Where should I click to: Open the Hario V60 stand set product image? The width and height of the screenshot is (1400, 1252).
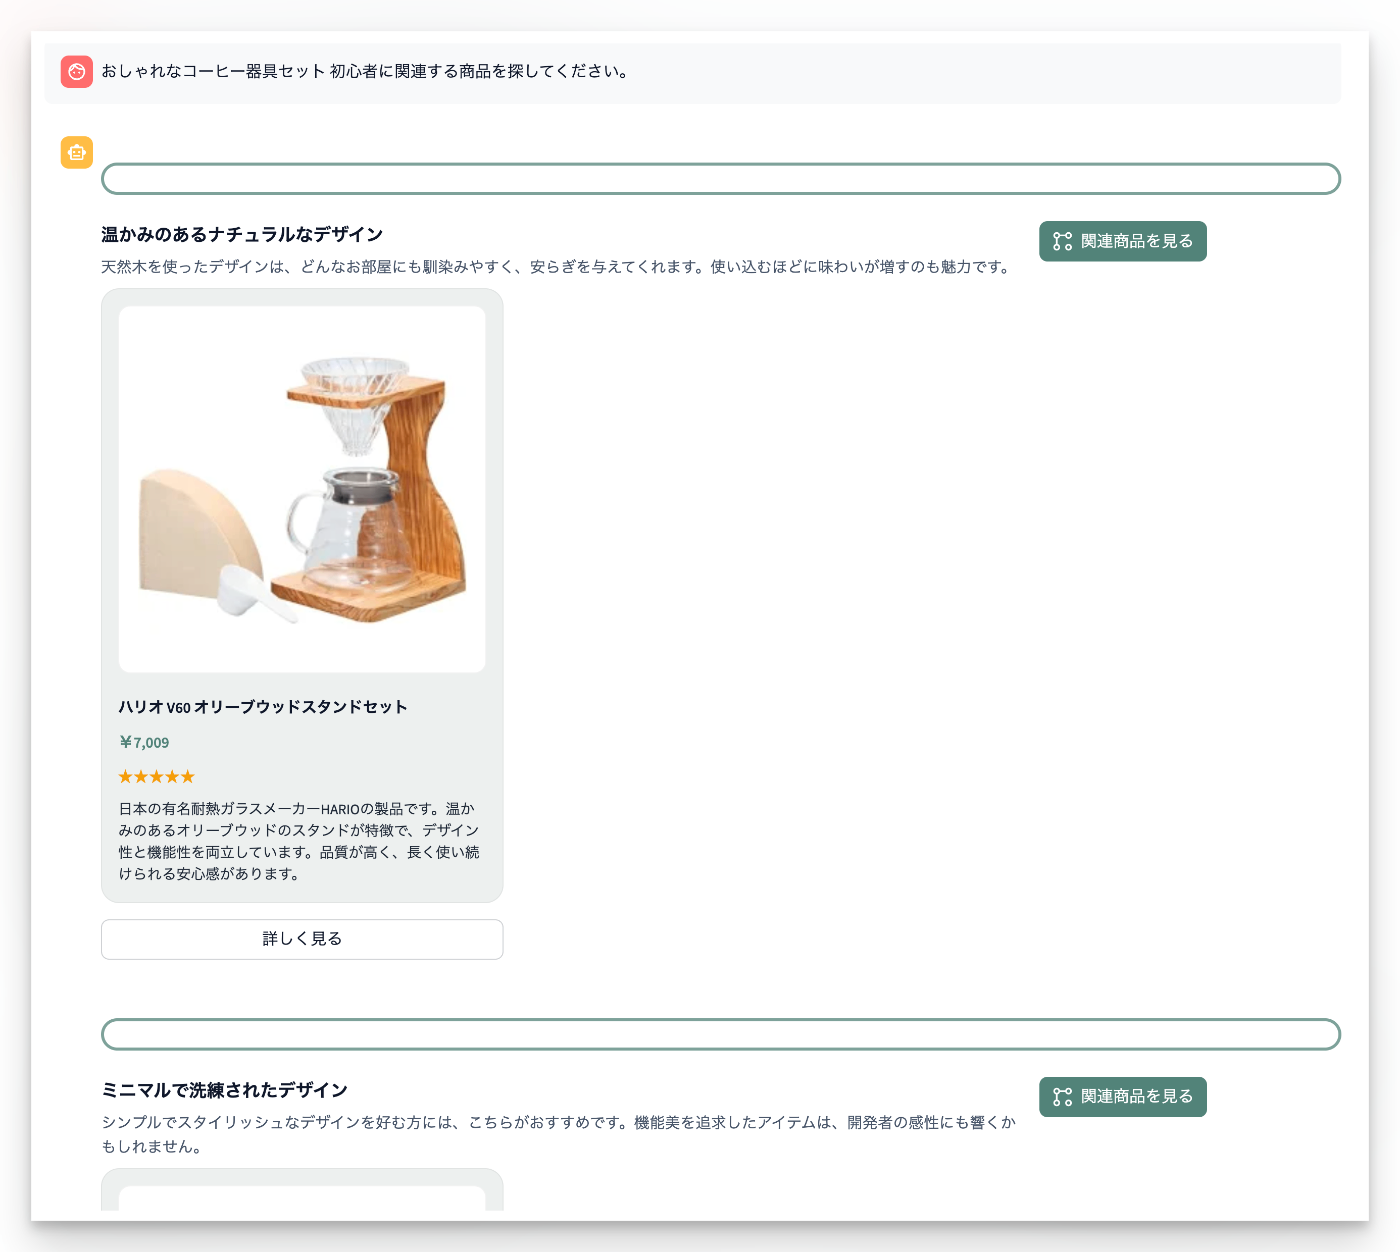302,489
